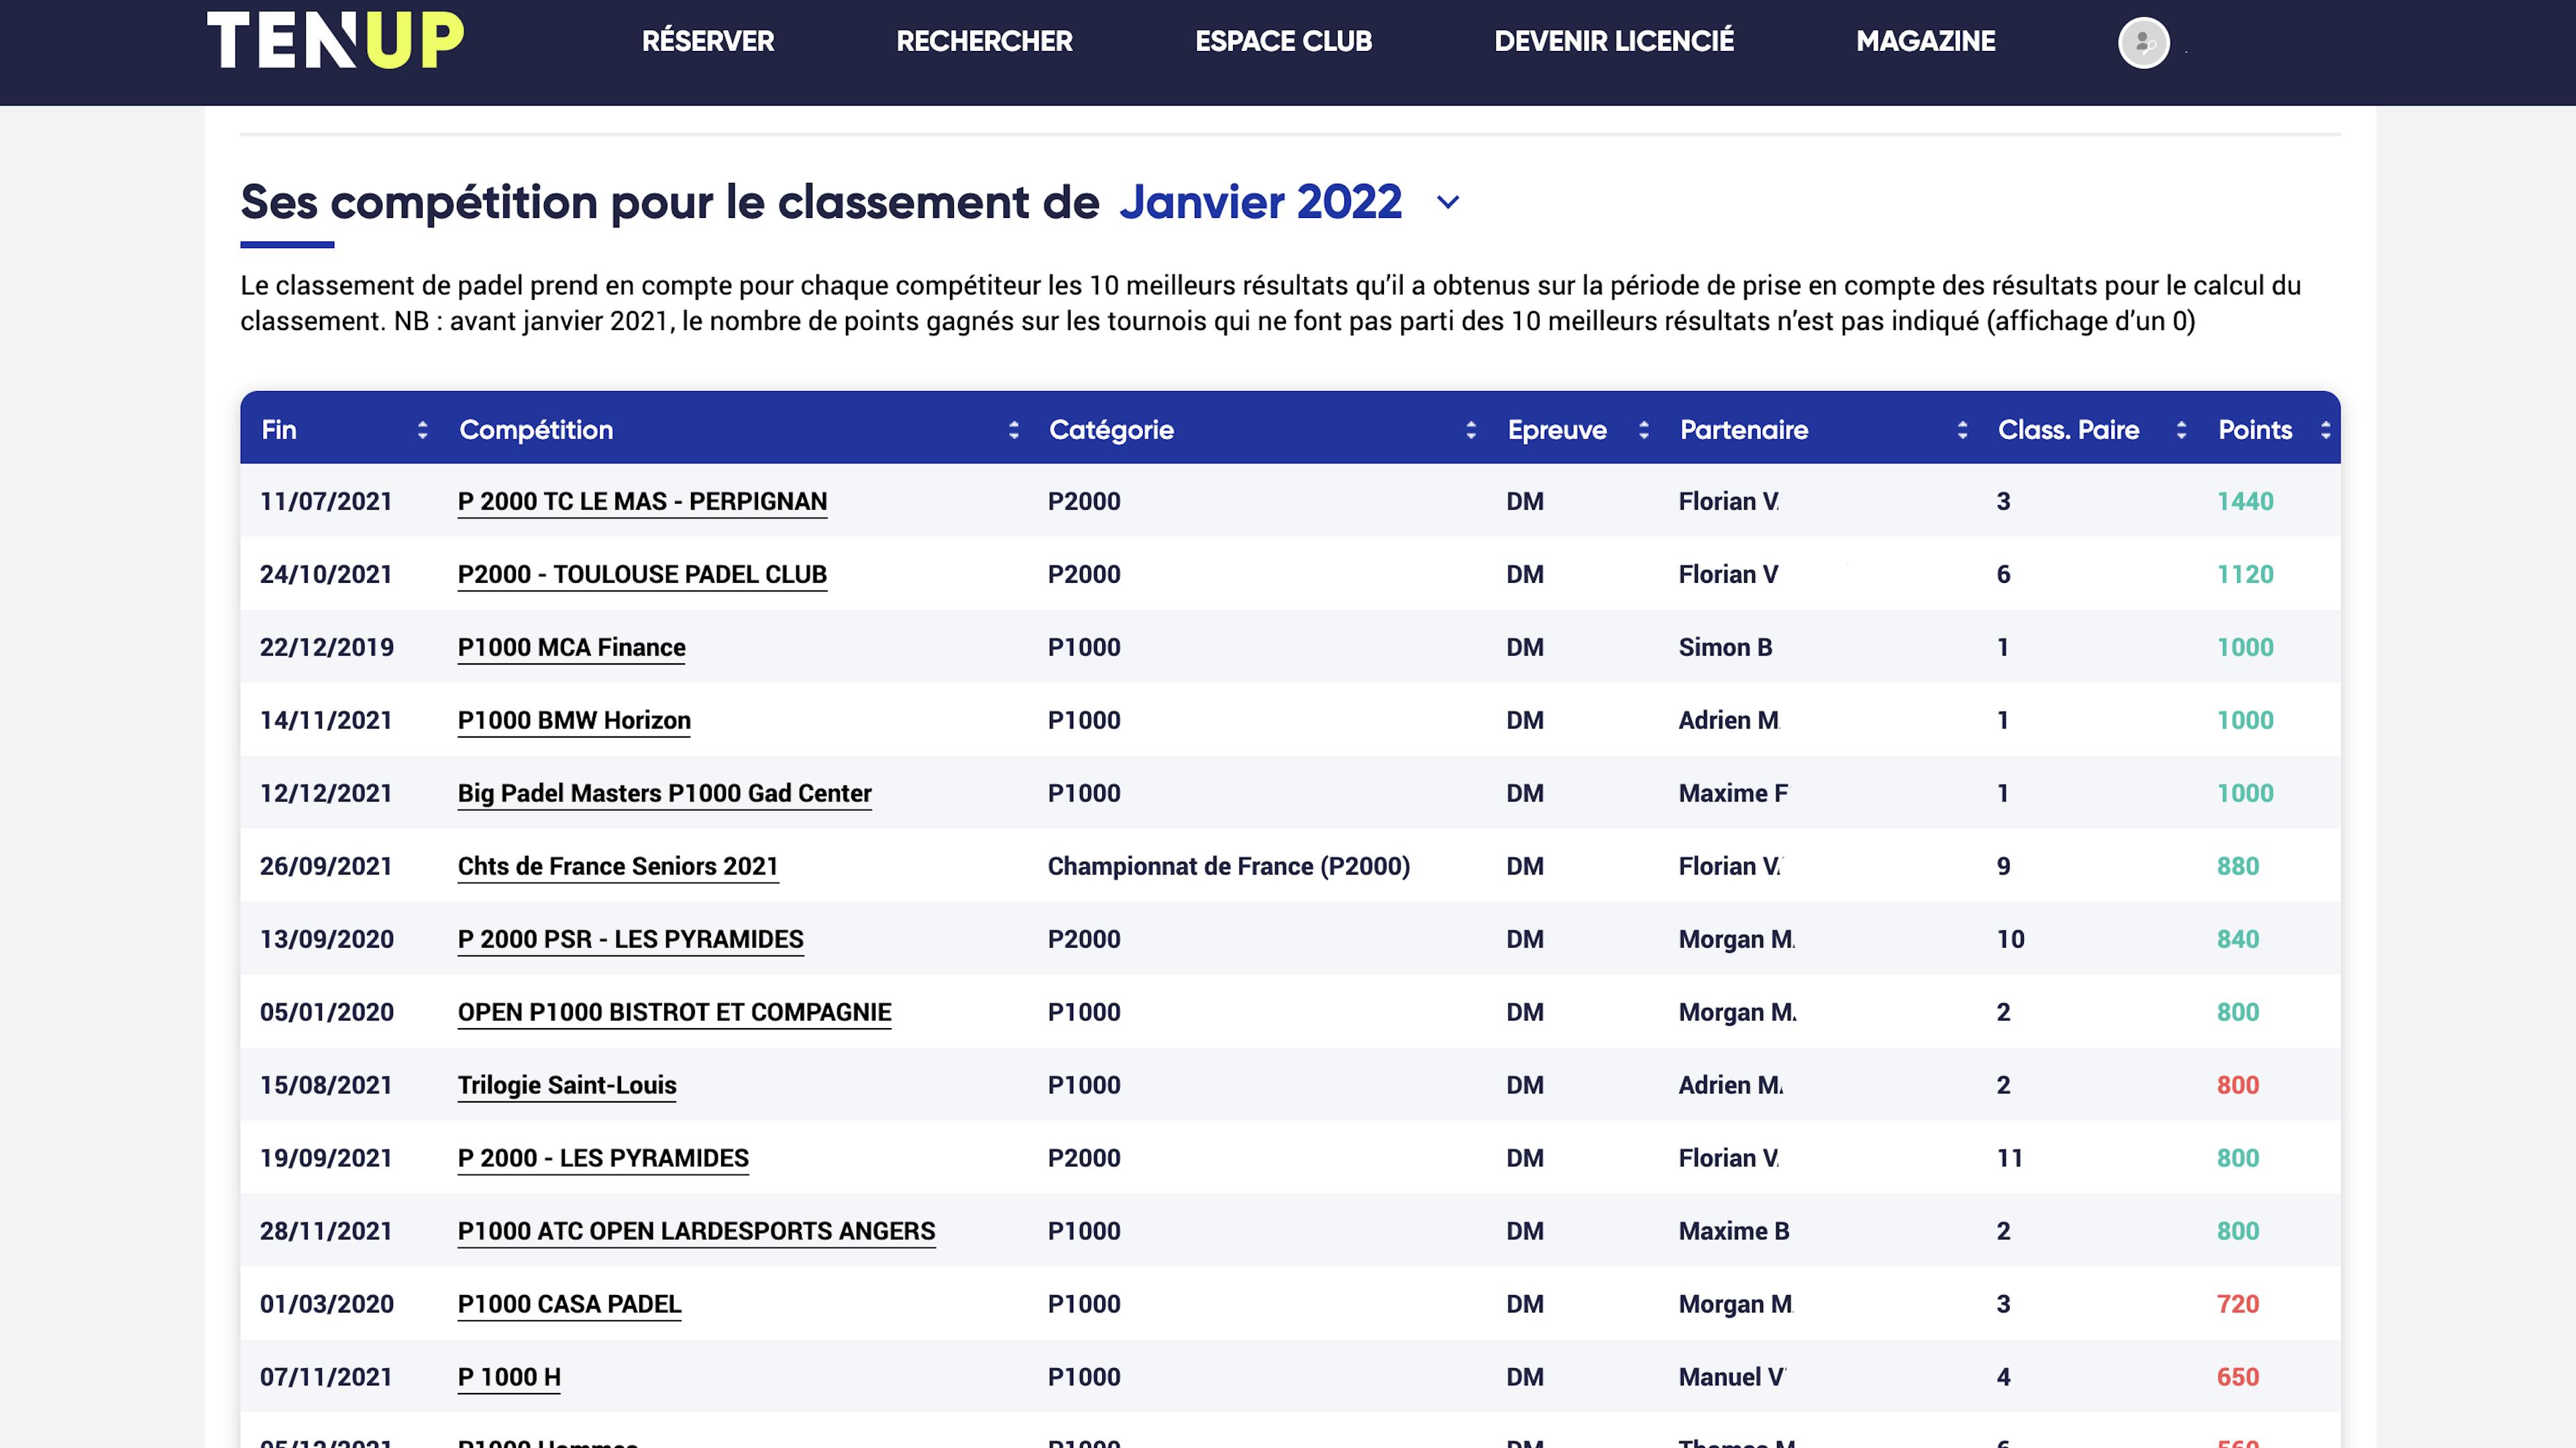Open the RECHERCHER menu
The height and width of the screenshot is (1448, 2576).
pos(984,41)
